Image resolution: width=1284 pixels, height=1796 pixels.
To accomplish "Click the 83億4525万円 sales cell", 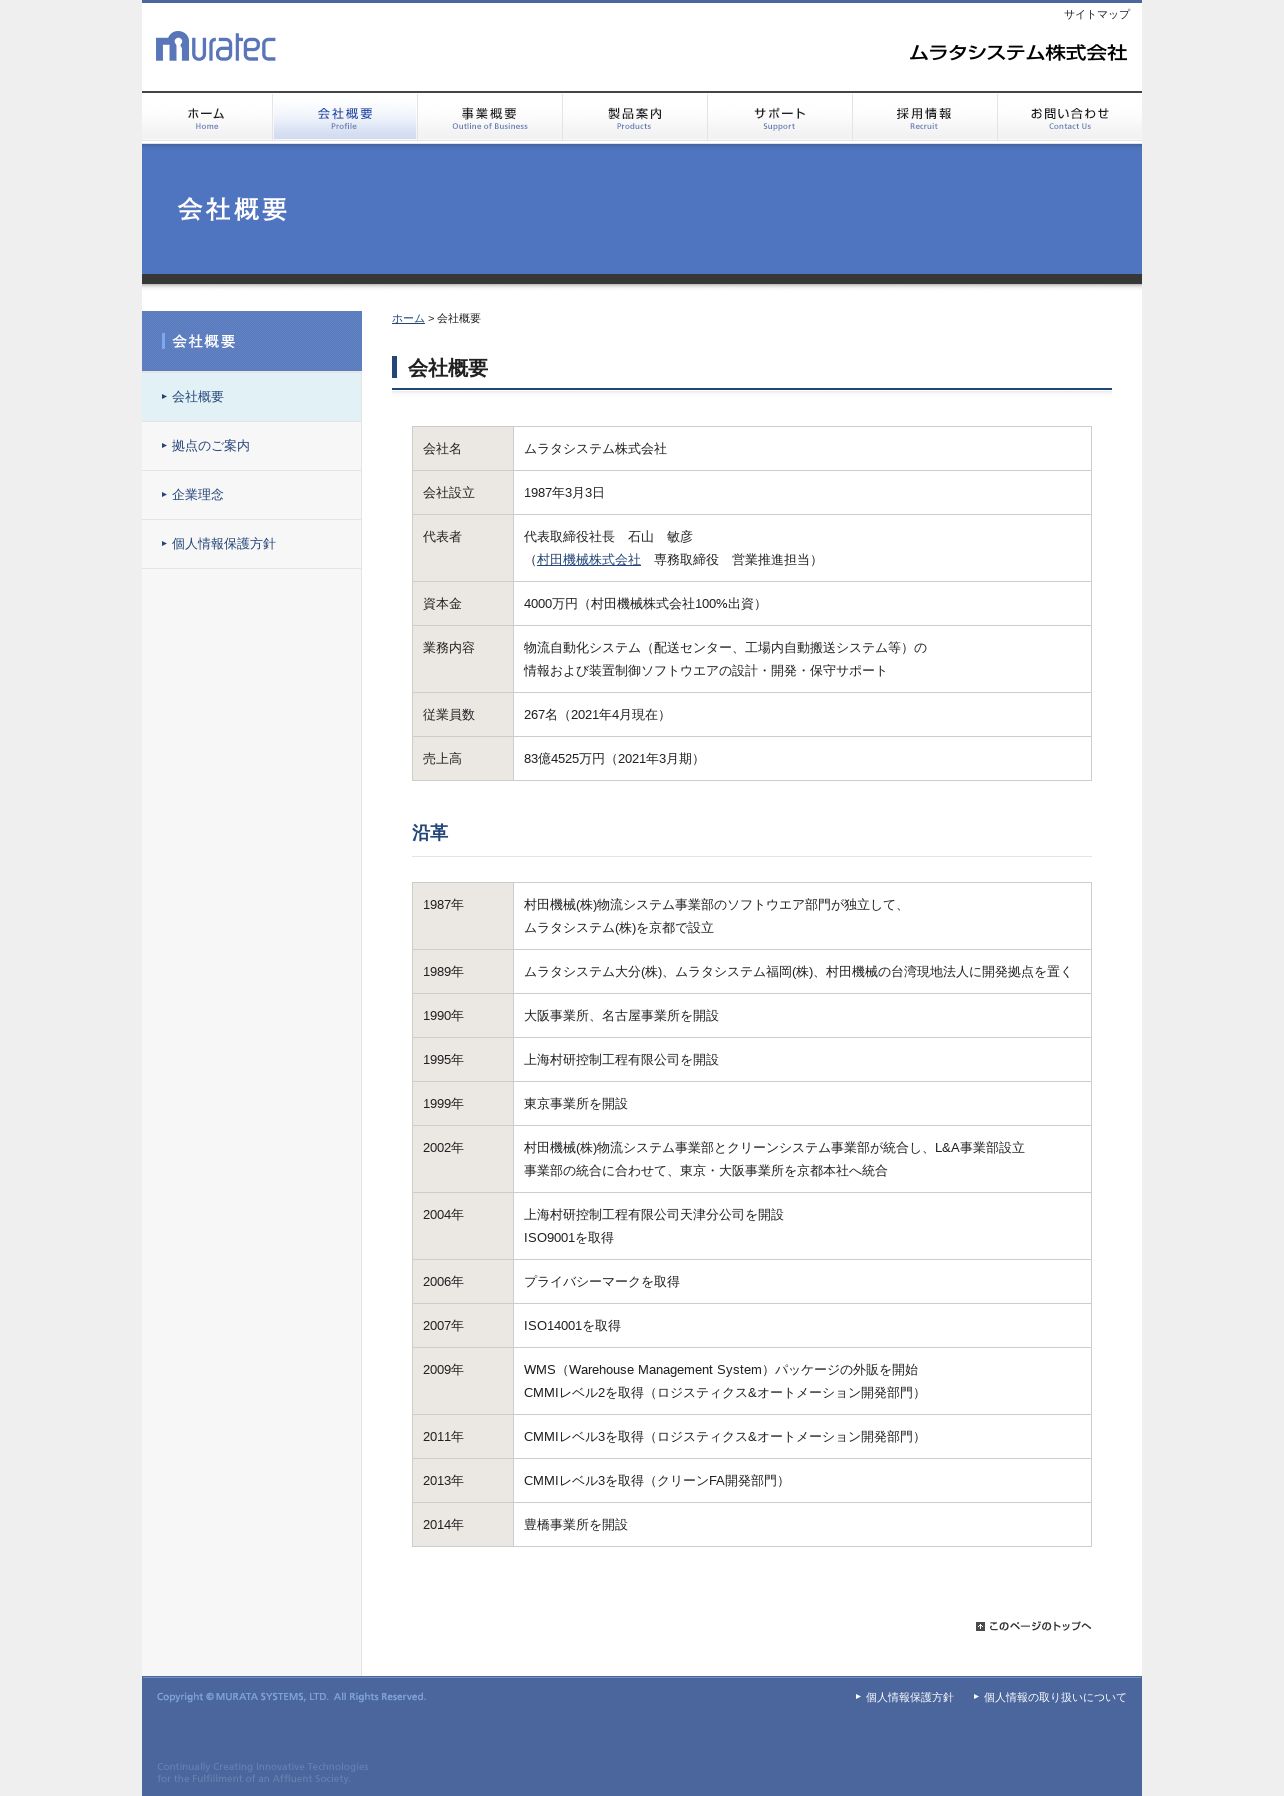I will (x=802, y=759).
